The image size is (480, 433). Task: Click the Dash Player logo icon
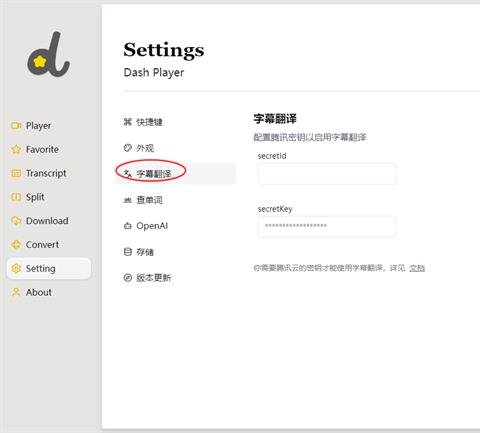pyautogui.click(x=48, y=54)
